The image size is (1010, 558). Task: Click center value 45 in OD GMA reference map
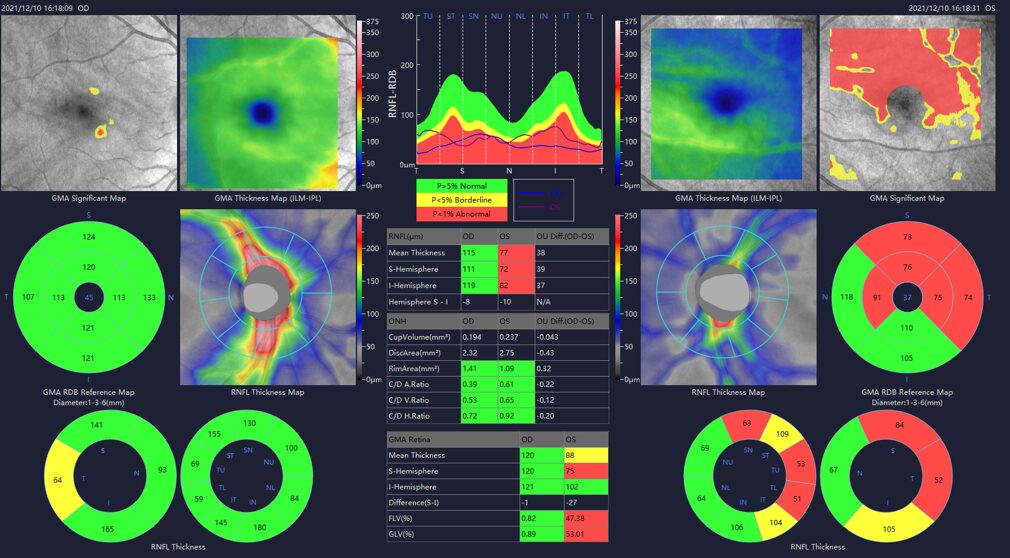(89, 298)
